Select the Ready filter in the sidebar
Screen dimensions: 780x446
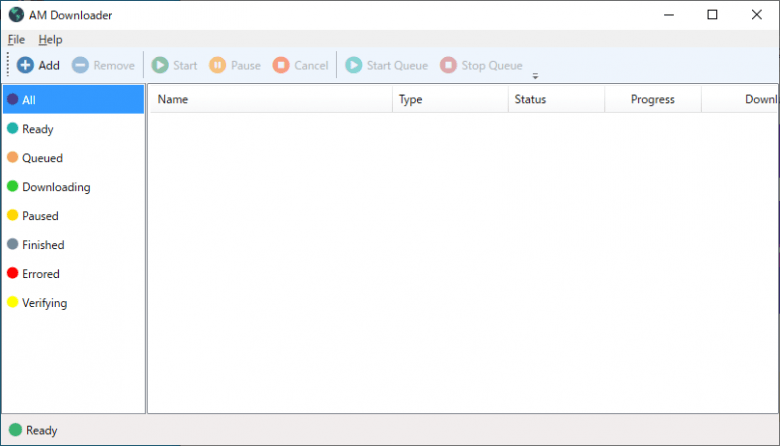tap(74, 129)
